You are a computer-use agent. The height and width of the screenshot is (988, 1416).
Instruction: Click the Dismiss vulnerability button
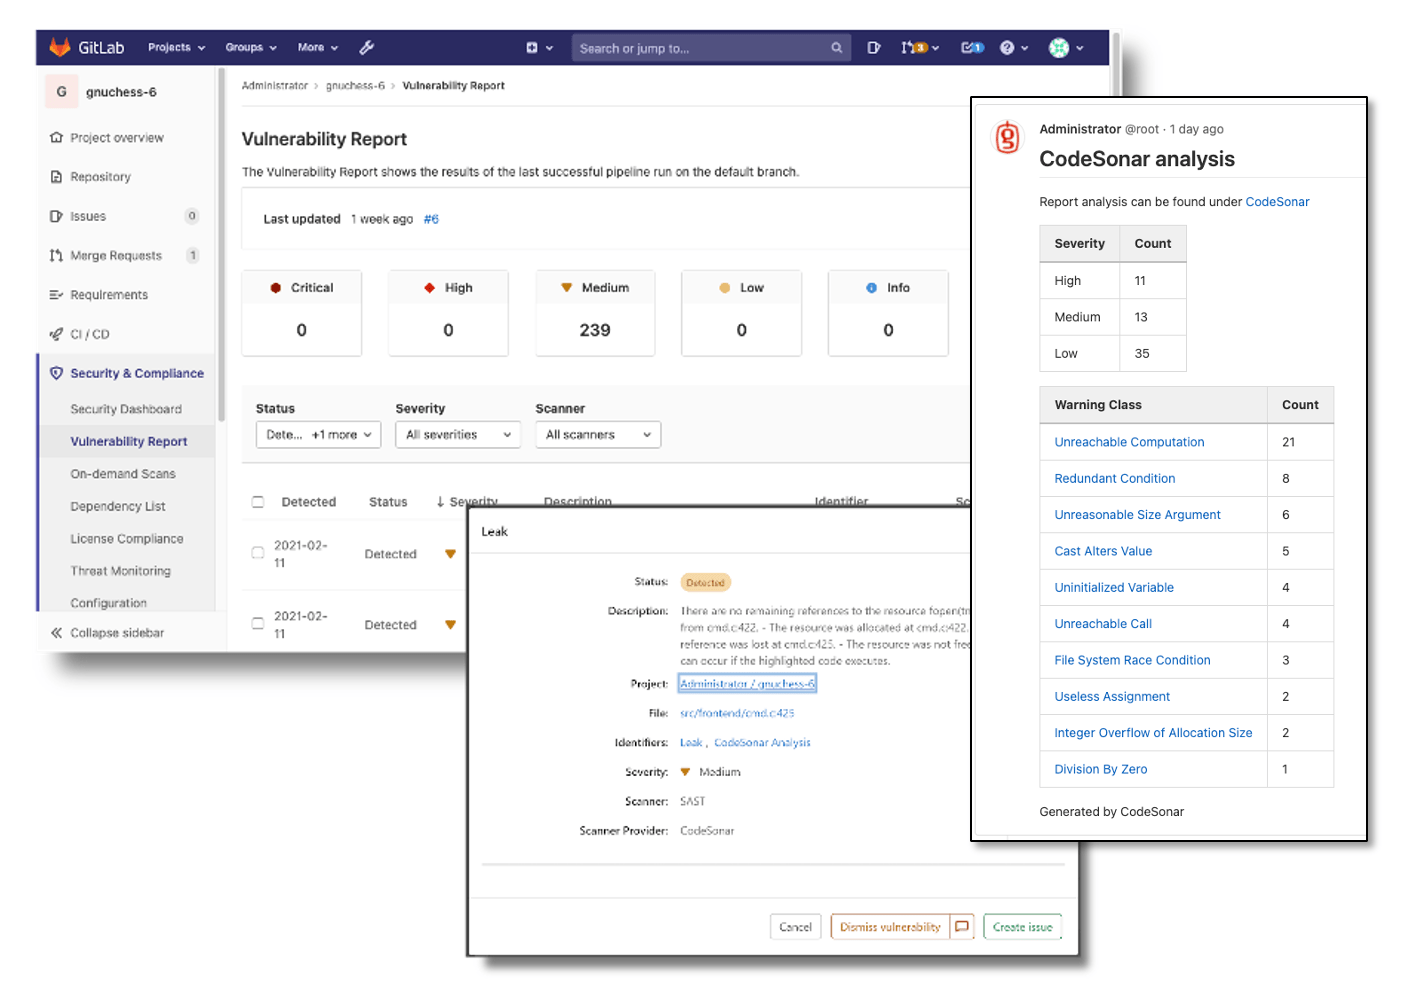[x=891, y=926]
